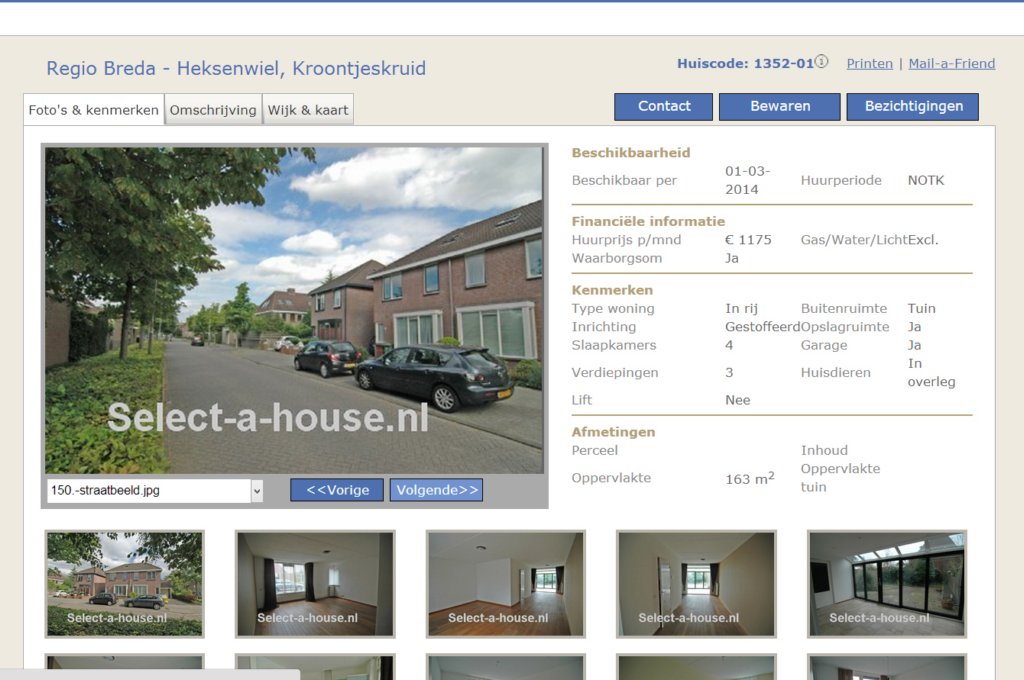Switch to the Omschrijving tab
Screen dimensions: 1024x680
pyautogui.click(x=213, y=110)
